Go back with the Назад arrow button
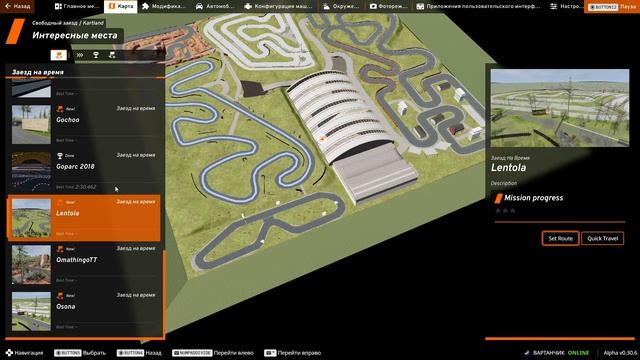Screen dimensions: 640x360 17,6
